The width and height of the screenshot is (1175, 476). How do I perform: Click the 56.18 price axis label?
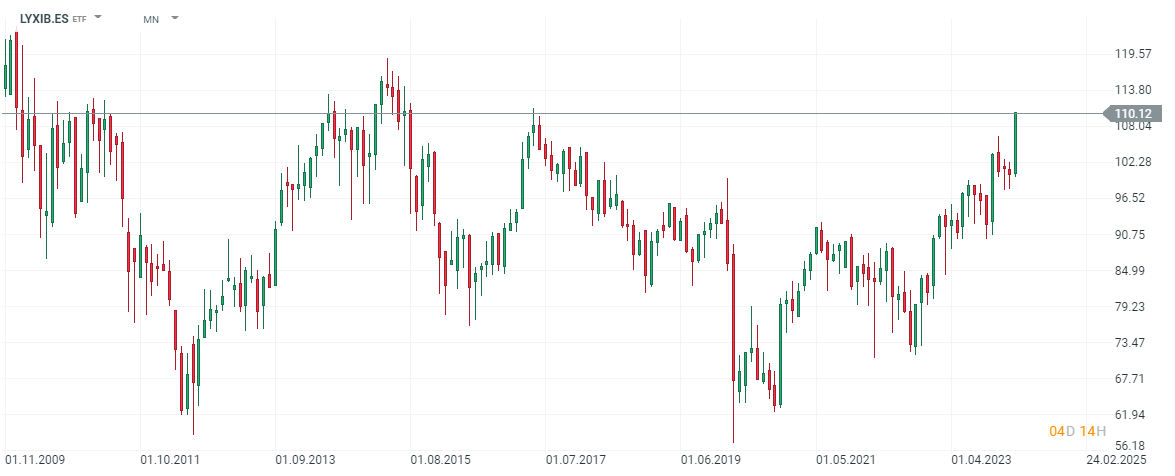tap(1132, 446)
